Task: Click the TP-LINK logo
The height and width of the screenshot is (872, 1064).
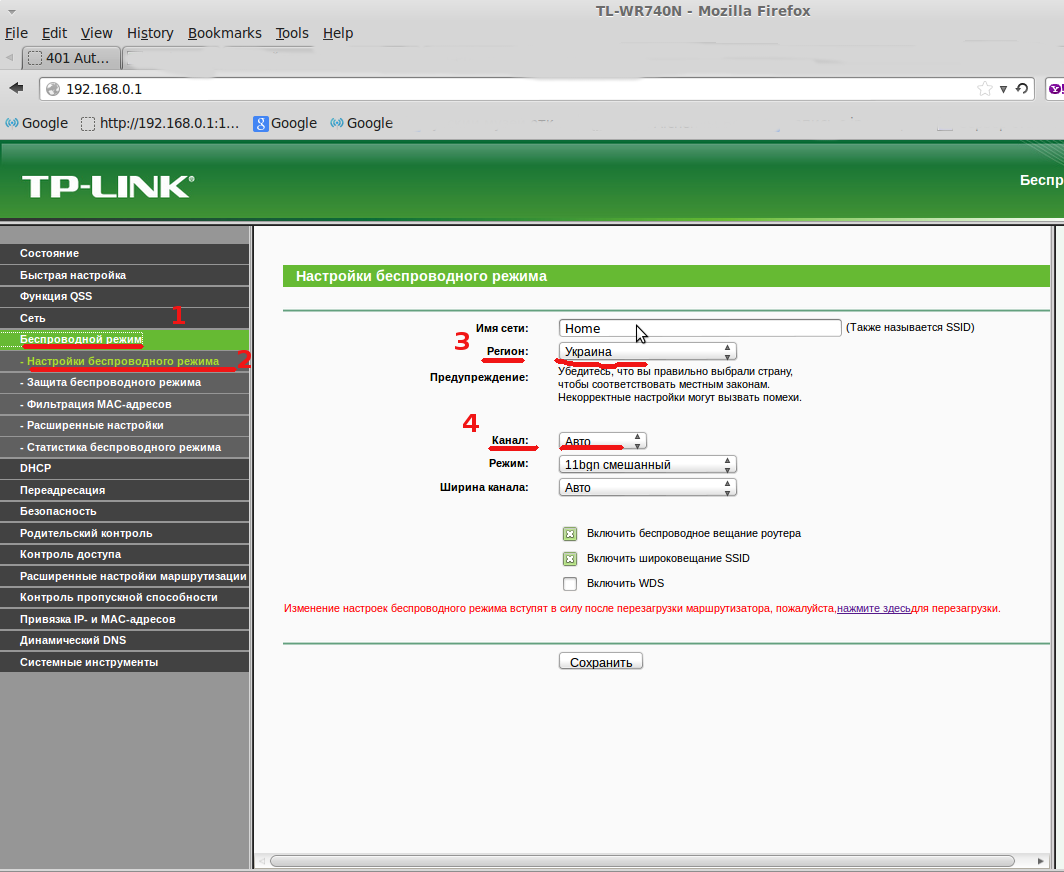Action: [x=108, y=187]
